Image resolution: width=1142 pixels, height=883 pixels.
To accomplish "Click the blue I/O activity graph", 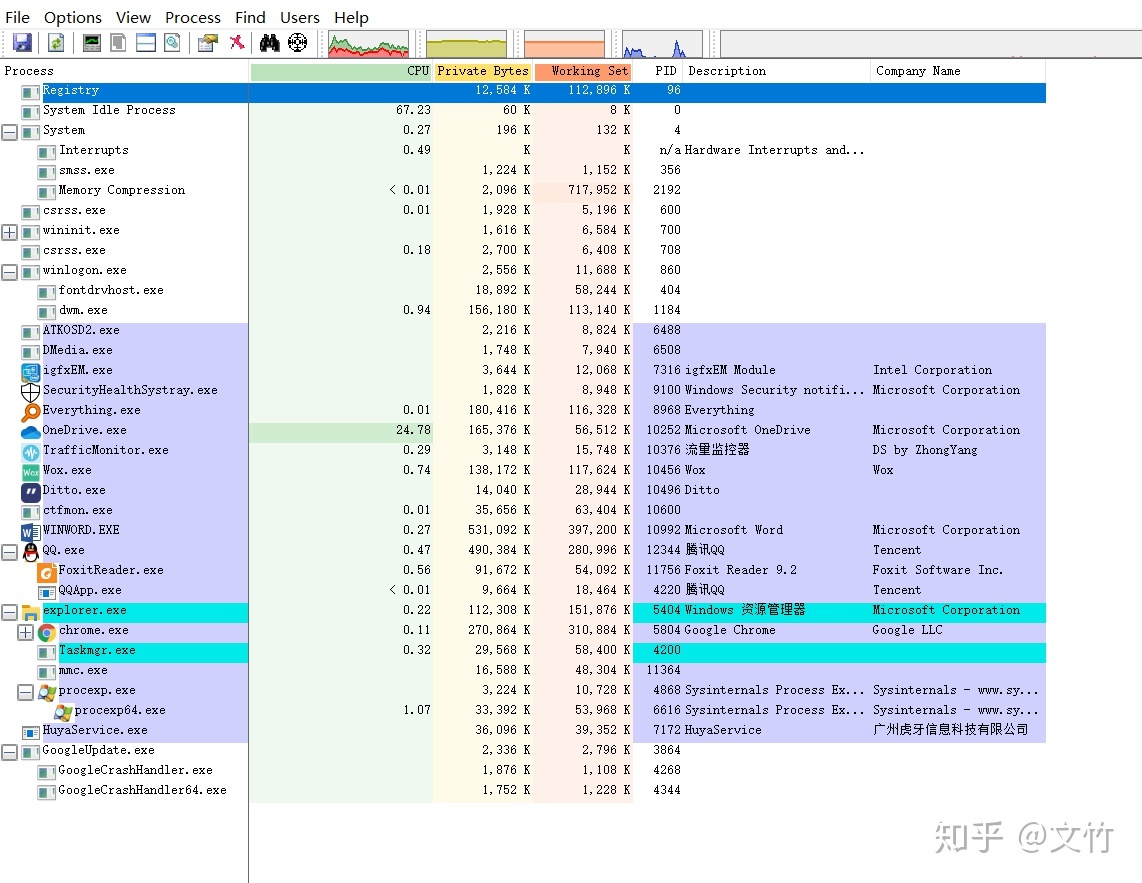I will (662, 44).
